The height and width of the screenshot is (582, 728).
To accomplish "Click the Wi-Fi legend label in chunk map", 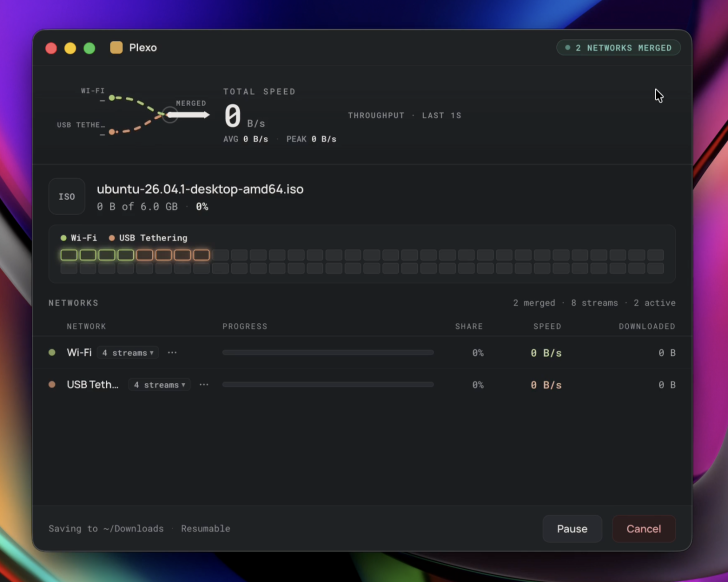I will 79,238.
